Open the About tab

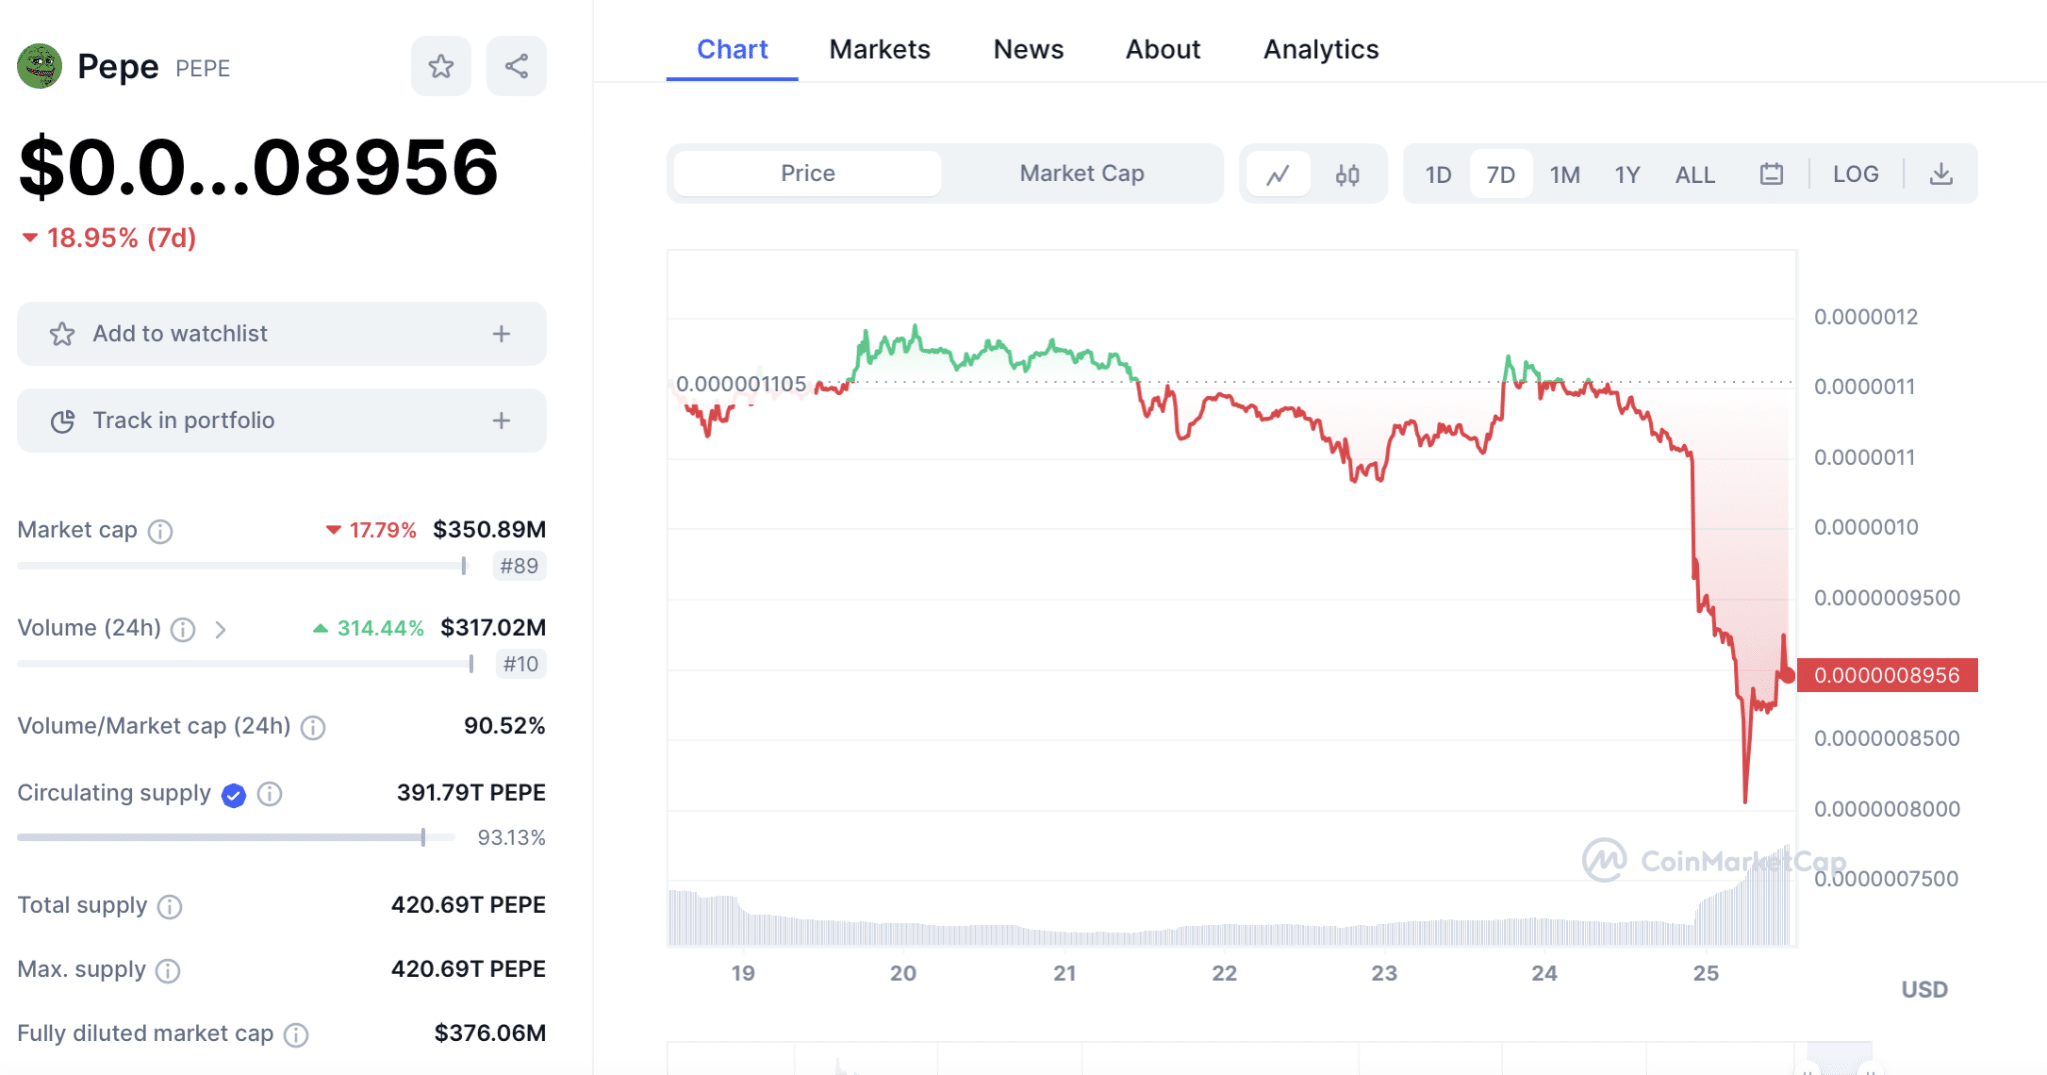click(x=1163, y=49)
